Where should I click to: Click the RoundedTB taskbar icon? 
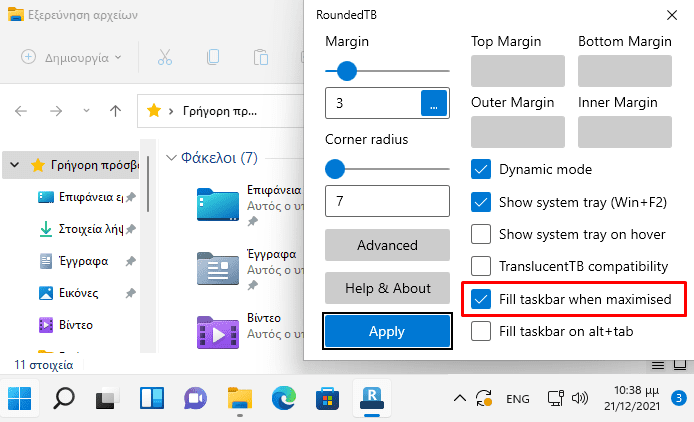(372, 398)
